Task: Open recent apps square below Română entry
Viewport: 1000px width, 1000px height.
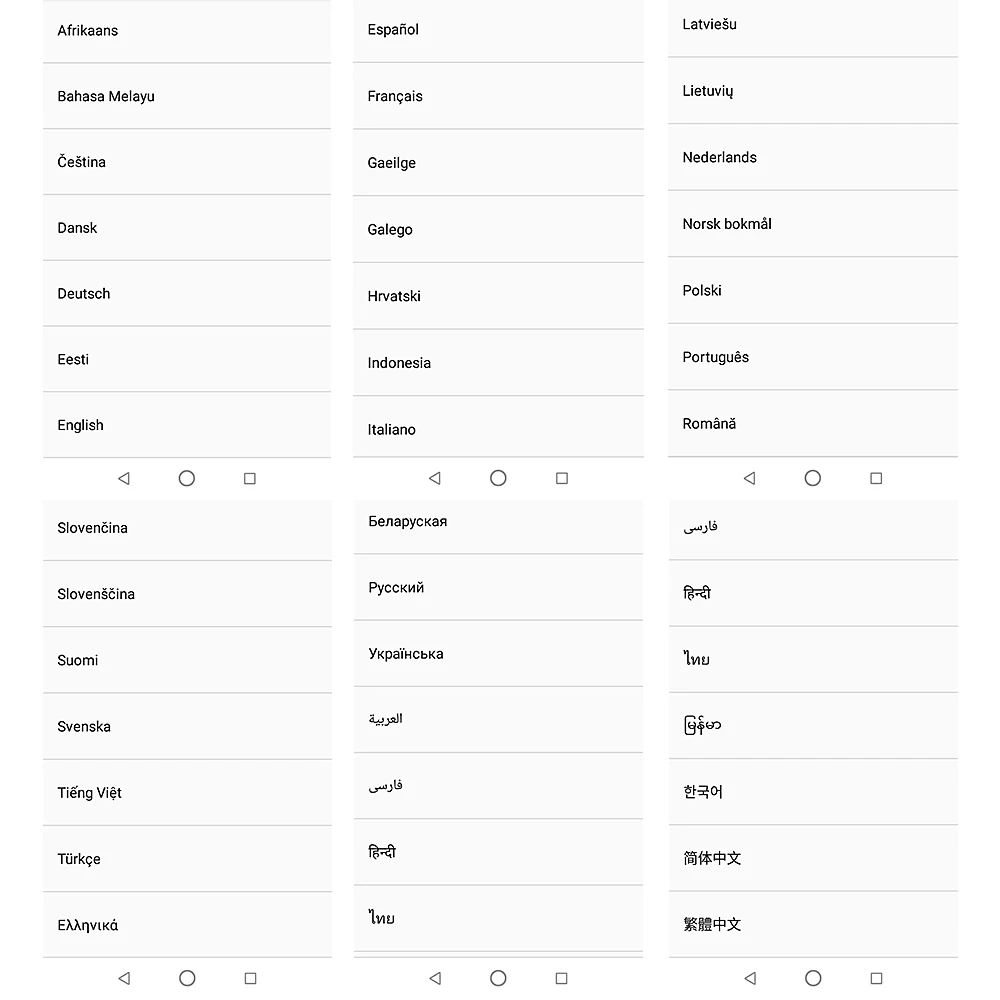Action: [876, 478]
